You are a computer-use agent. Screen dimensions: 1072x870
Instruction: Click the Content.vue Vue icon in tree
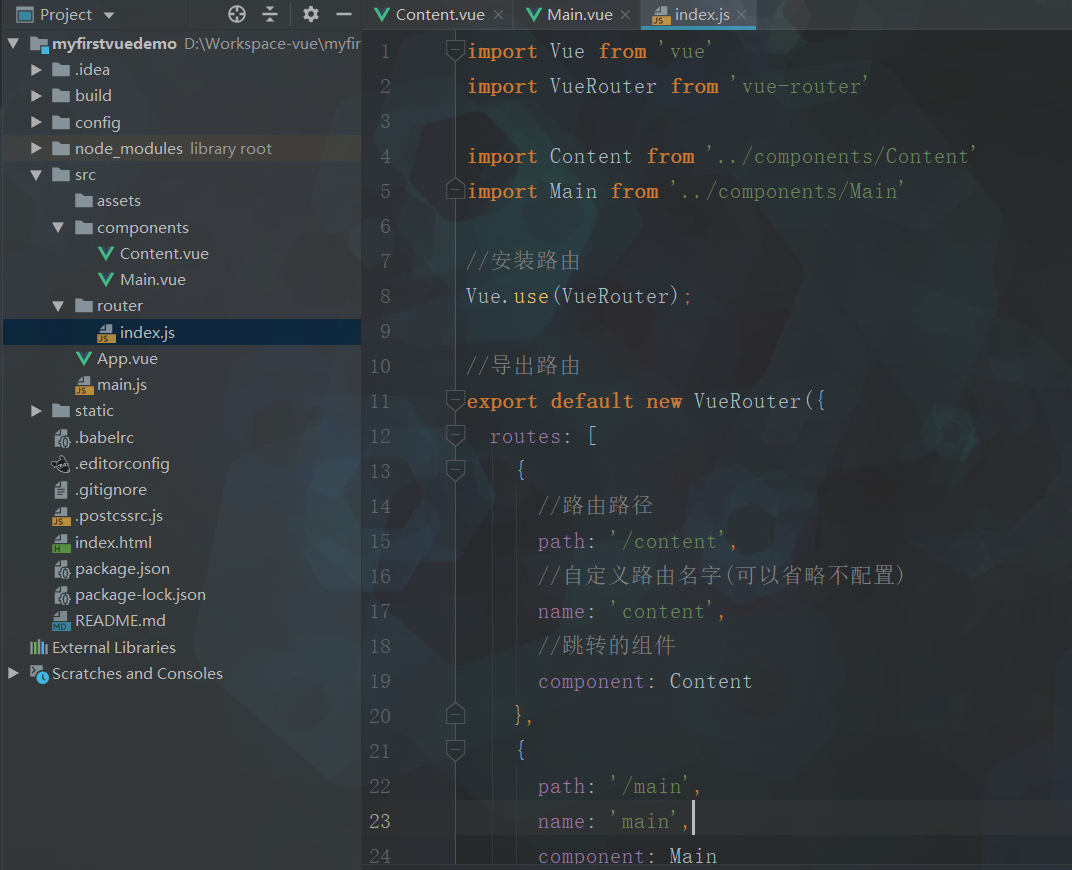point(106,254)
